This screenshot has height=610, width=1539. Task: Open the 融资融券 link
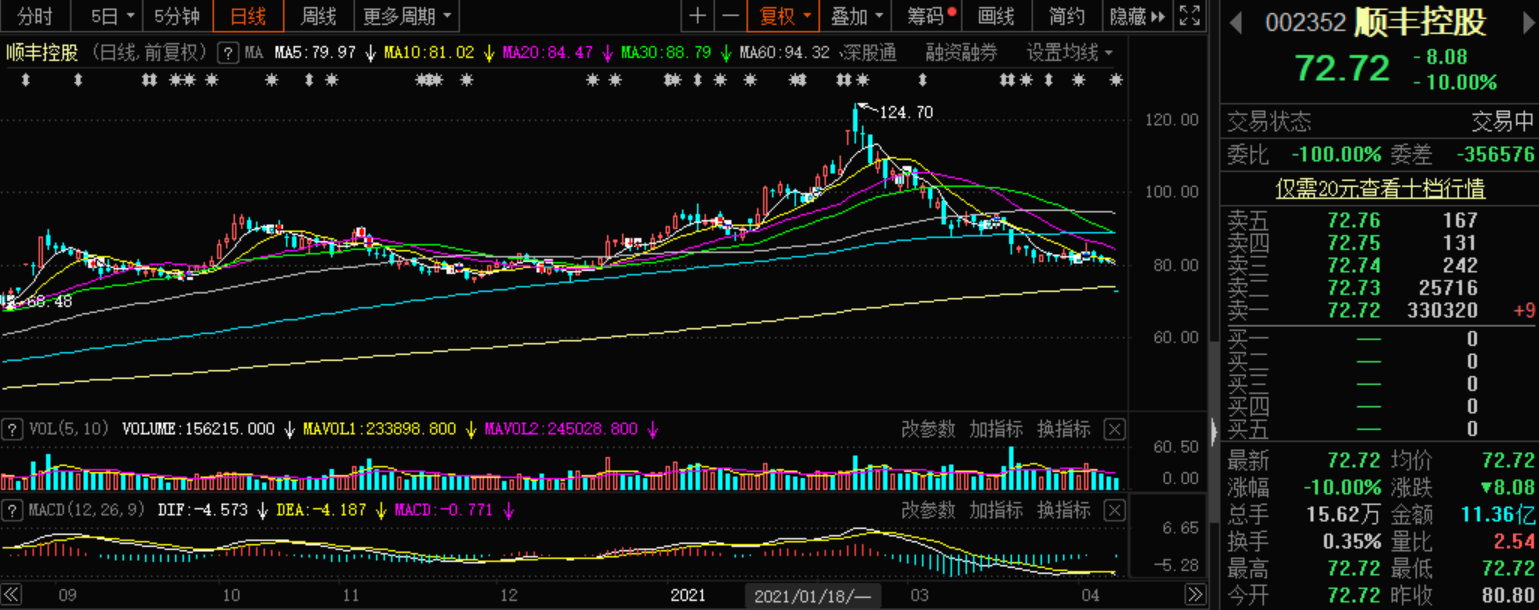point(962,53)
